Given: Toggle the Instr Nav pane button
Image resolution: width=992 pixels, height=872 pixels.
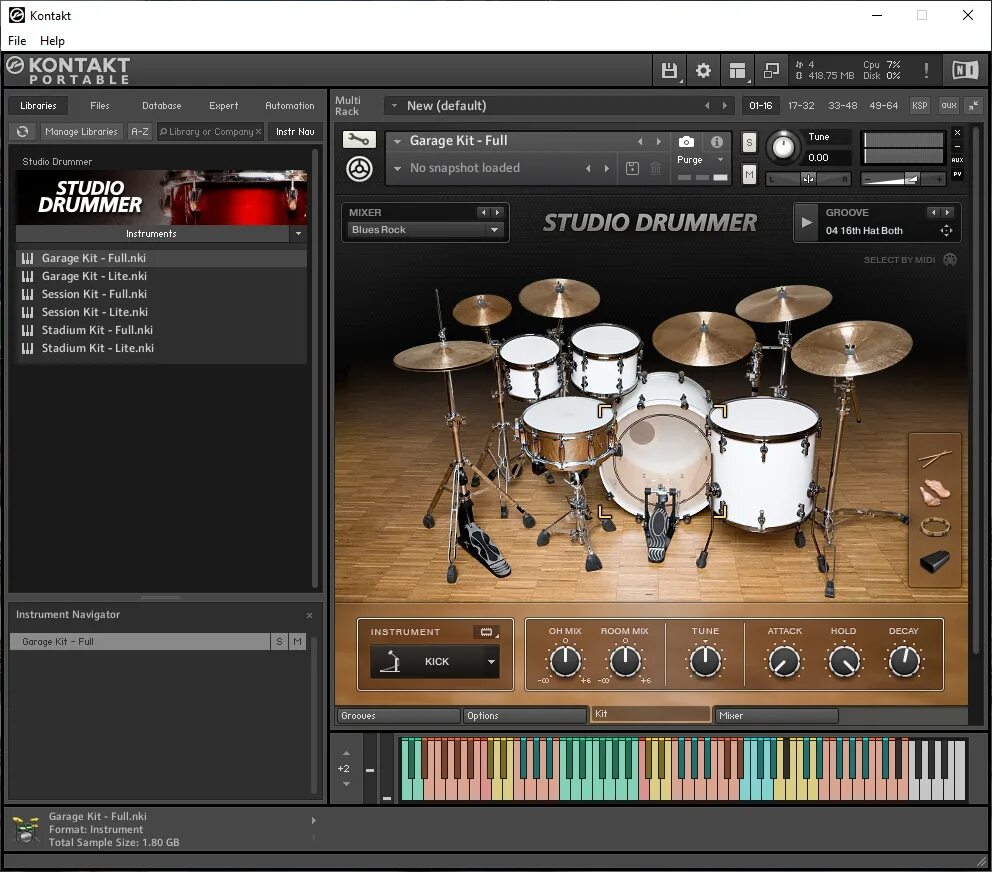Looking at the screenshot, I should (295, 132).
